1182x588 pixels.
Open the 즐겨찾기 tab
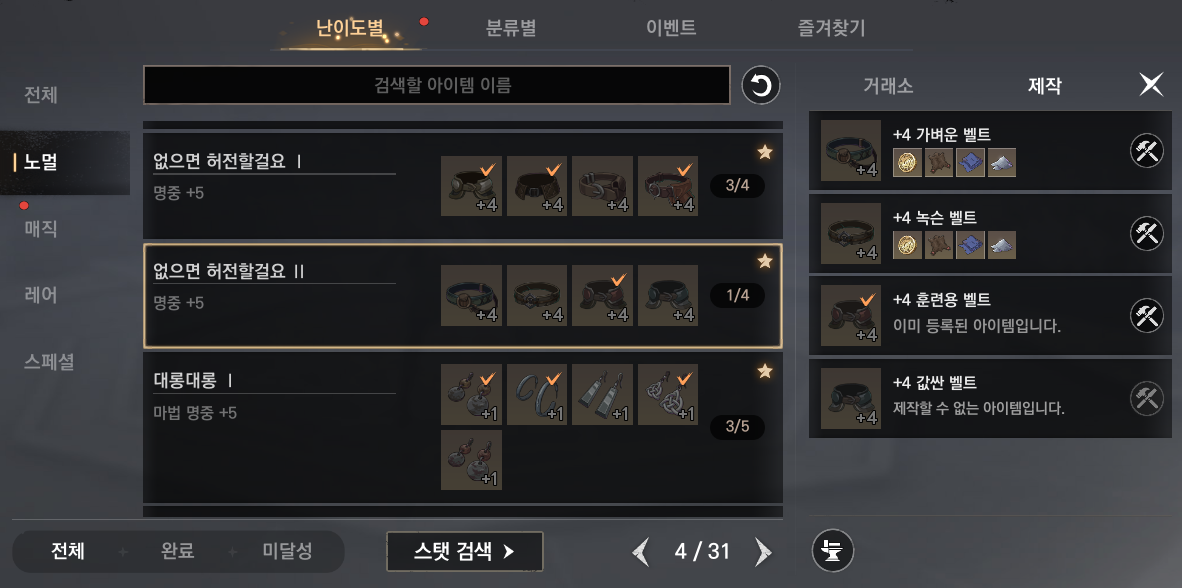[x=831, y=29]
